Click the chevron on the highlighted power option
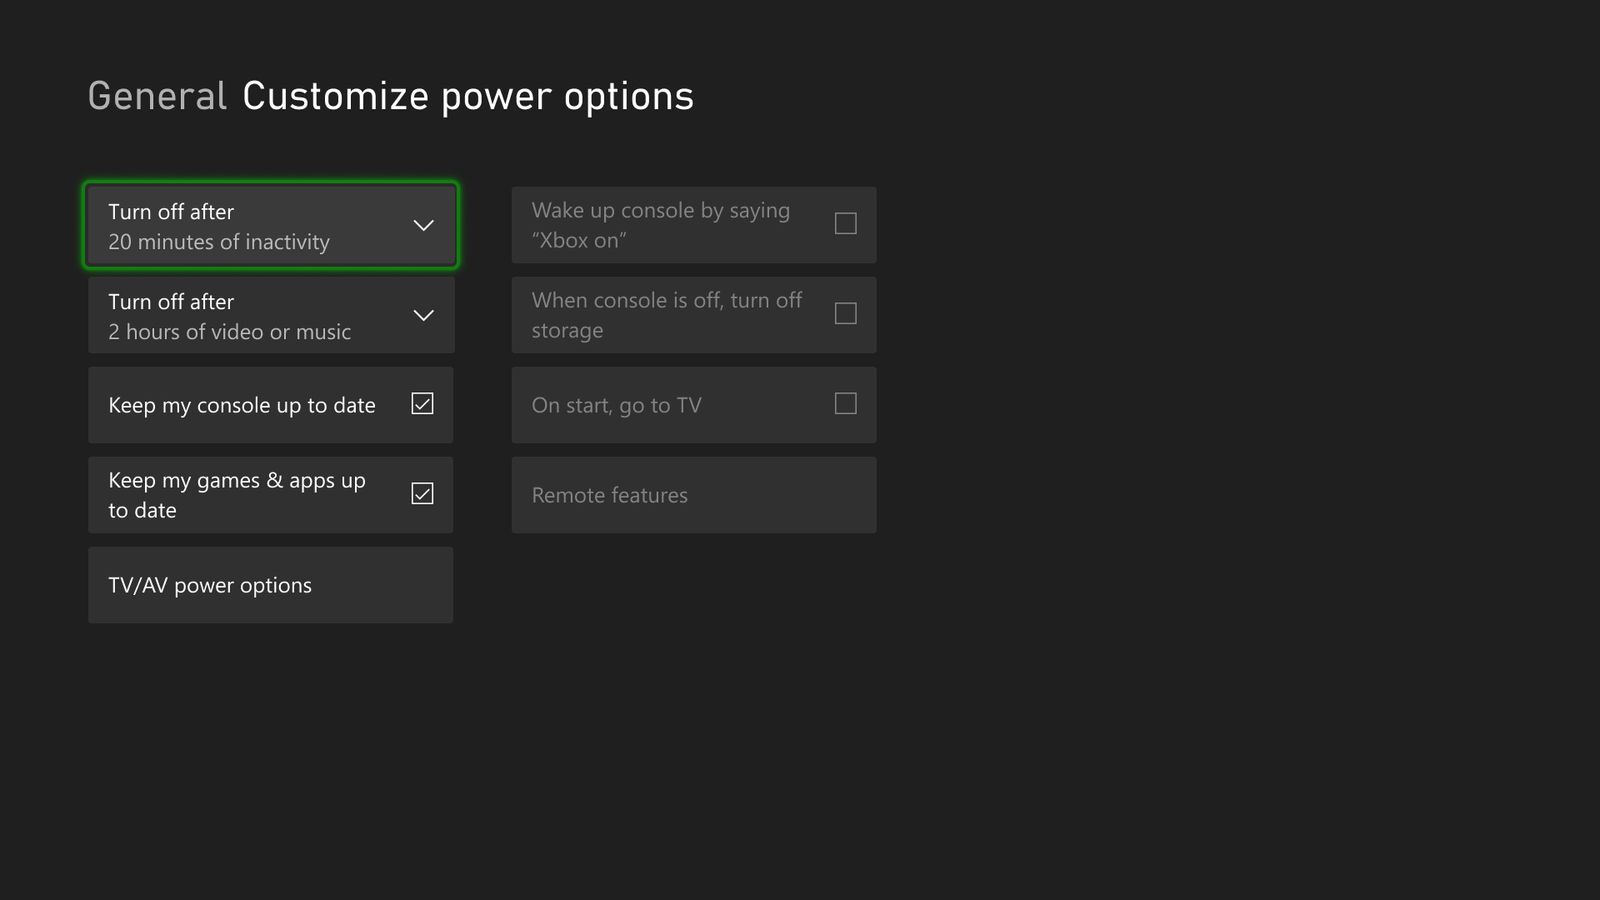The width and height of the screenshot is (1600, 900). pyautogui.click(x=422, y=225)
